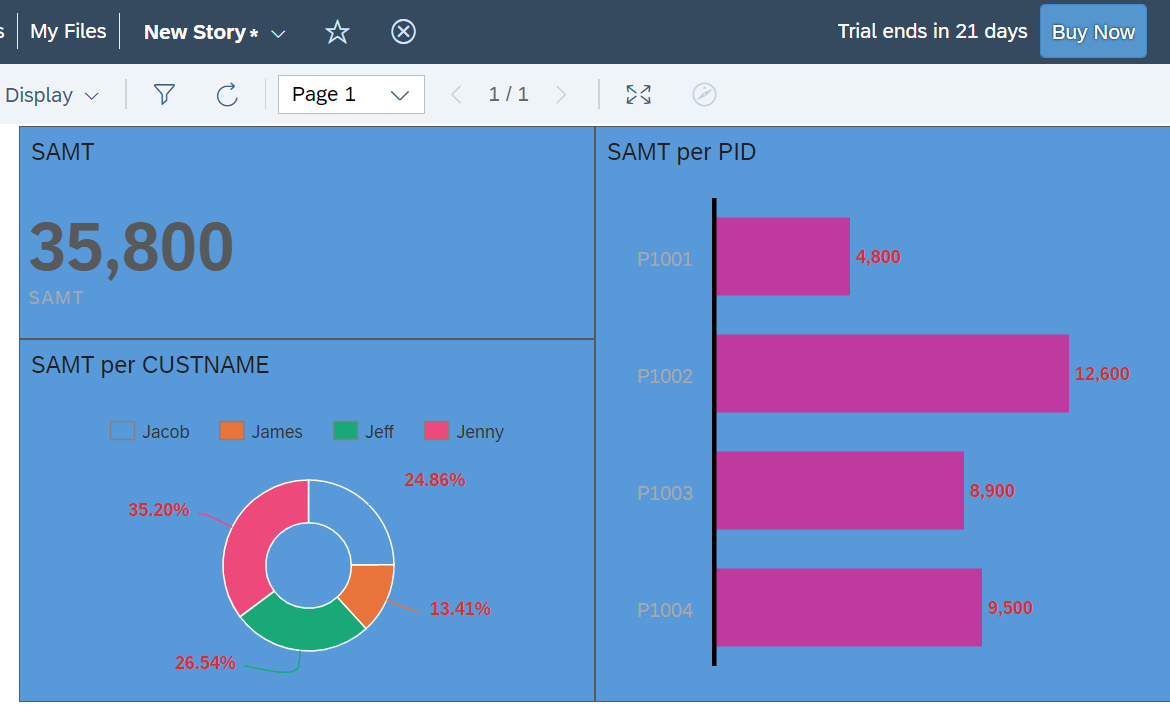Close the story with the circled X icon

pyautogui.click(x=403, y=31)
